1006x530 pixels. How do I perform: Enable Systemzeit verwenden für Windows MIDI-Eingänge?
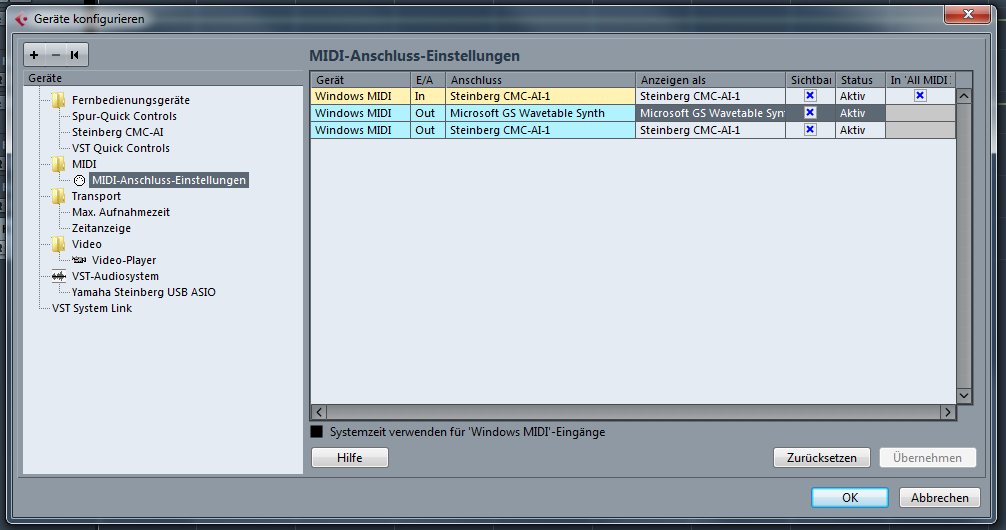click(x=316, y=432)
